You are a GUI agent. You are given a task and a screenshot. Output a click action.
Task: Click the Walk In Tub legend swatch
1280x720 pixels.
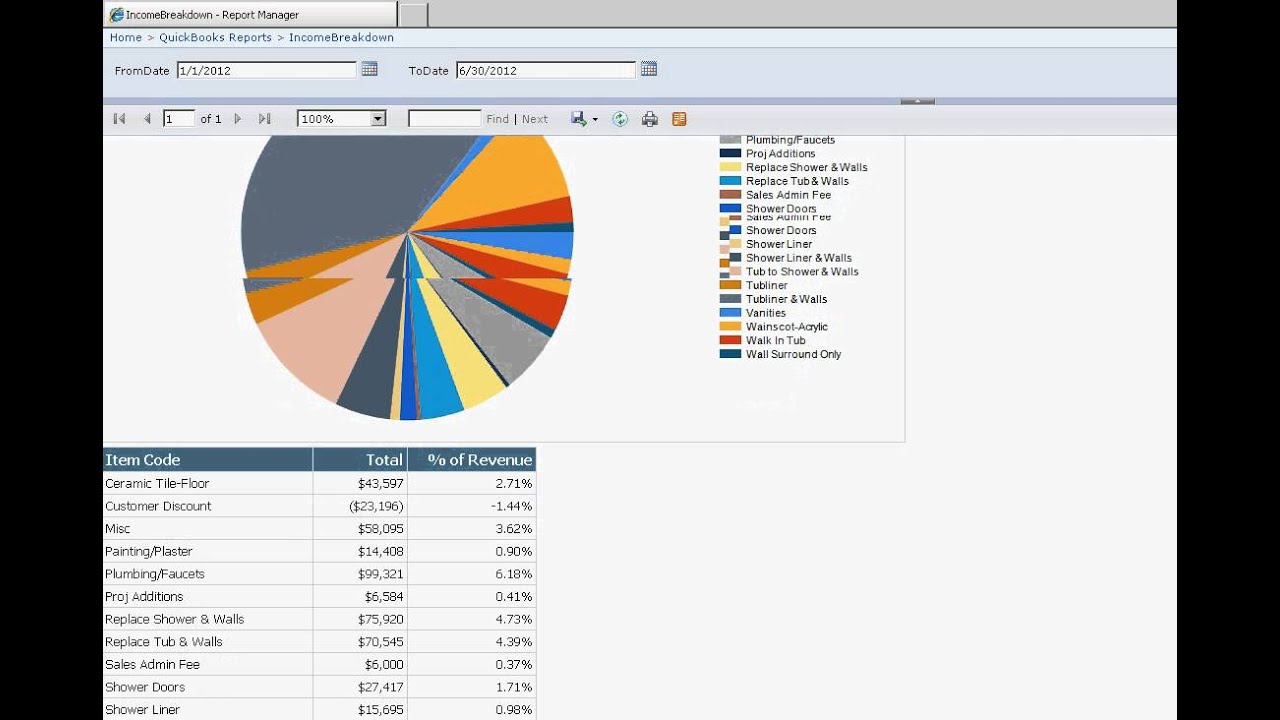tap(730, 340)
